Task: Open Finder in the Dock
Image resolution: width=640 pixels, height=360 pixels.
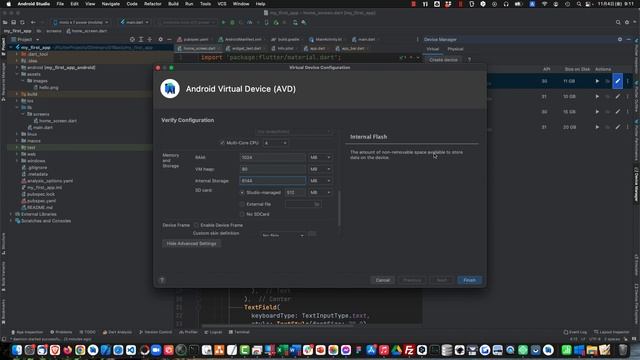Action: [17, 350]
